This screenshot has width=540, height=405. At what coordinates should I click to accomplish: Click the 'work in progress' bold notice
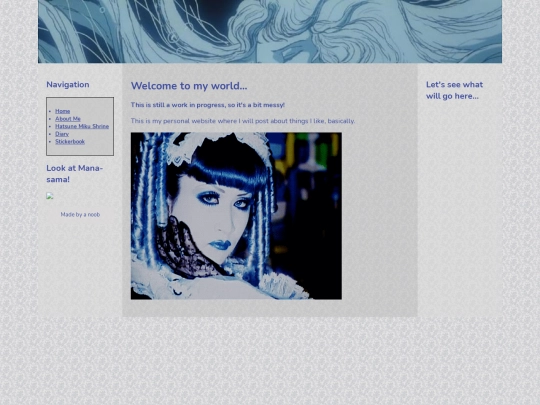coord(208,105)
